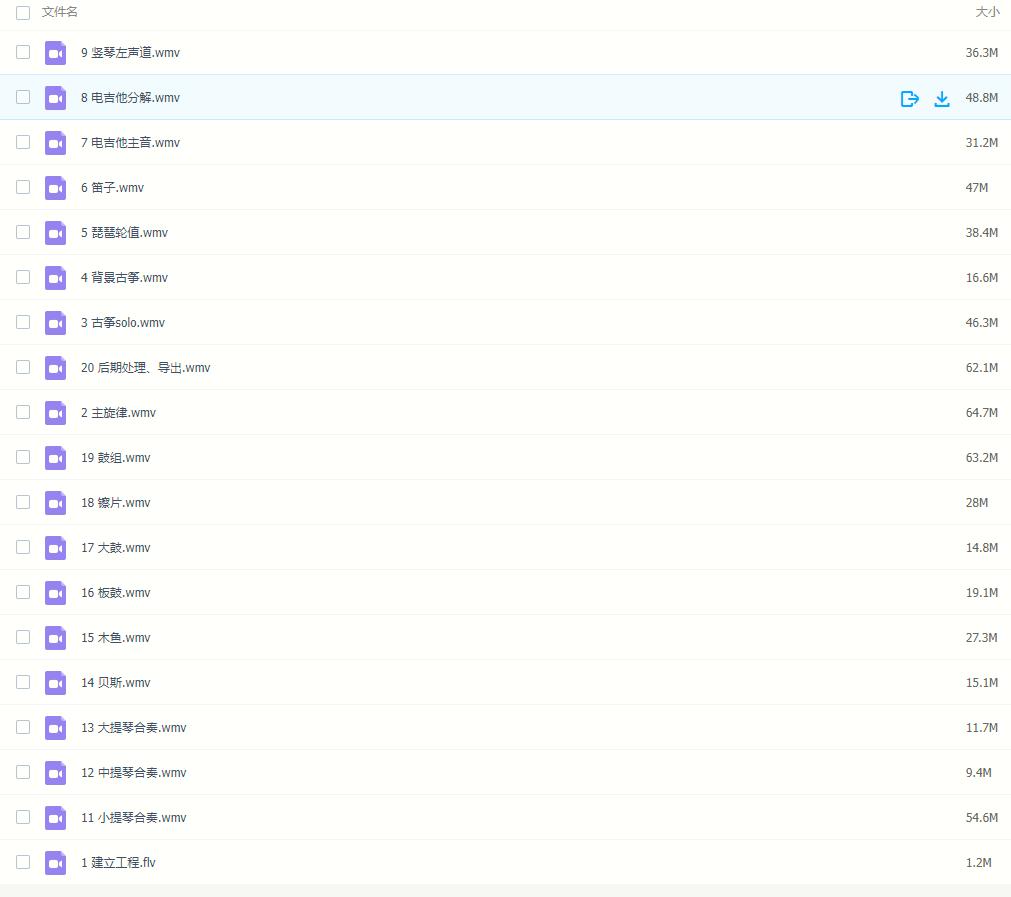Open file name 19 鼓组.wmv
Screen dimensions: 1011x897
pyautogui.click(x=115, y=458)
